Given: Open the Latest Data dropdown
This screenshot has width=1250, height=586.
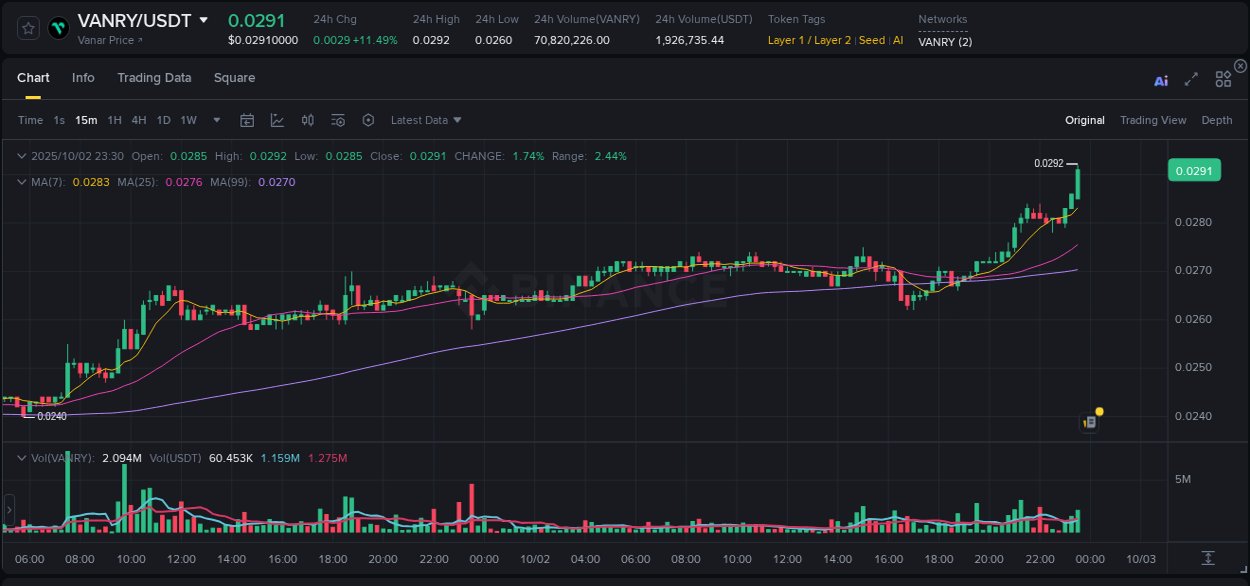Looking at the screenshot, I should coord(426,120).
